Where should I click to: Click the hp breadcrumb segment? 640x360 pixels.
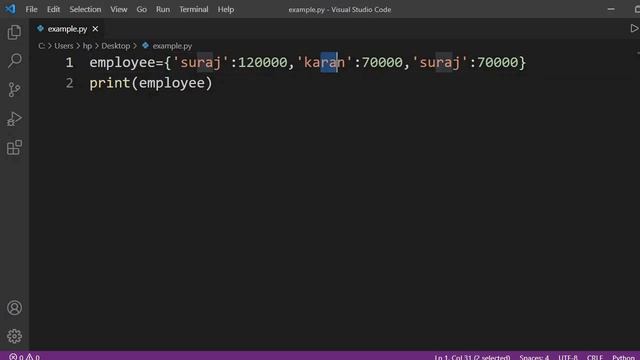click(87, 46)
